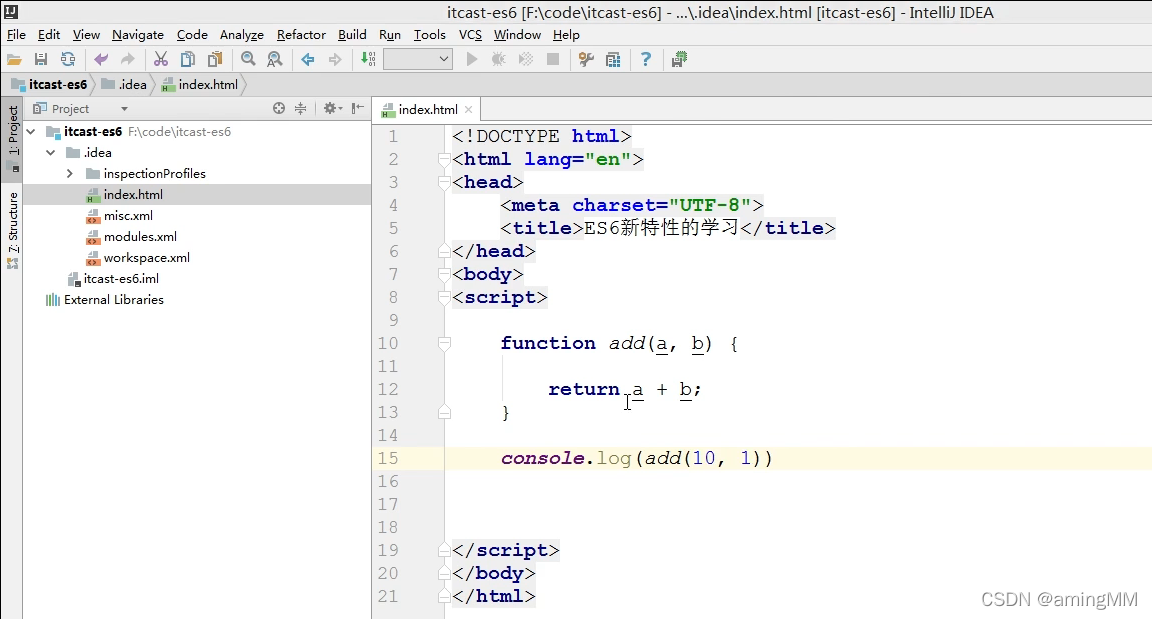Toggle the Z: Structure side tool window
The width and height of the screenshot is (1152, 619).
coord(12,230)
